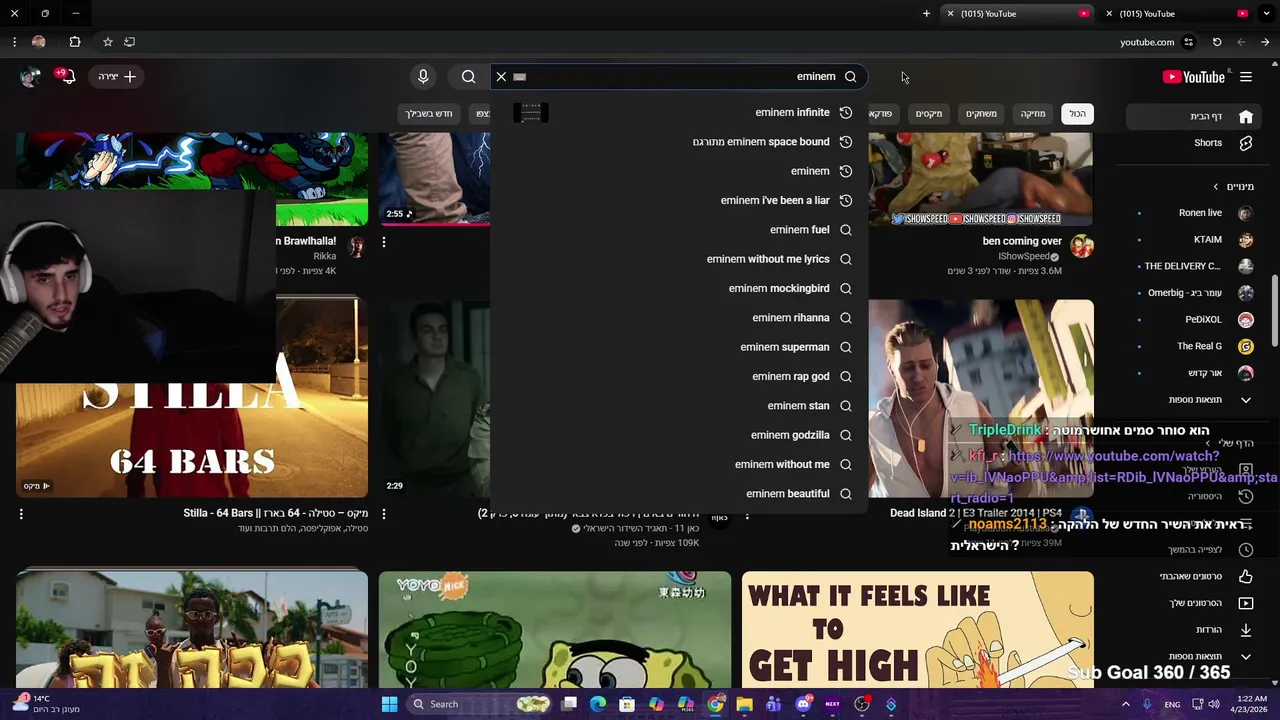Choose 'eminem without me lyrics' suggestion

pyautogui.click(x=679, y=259)
